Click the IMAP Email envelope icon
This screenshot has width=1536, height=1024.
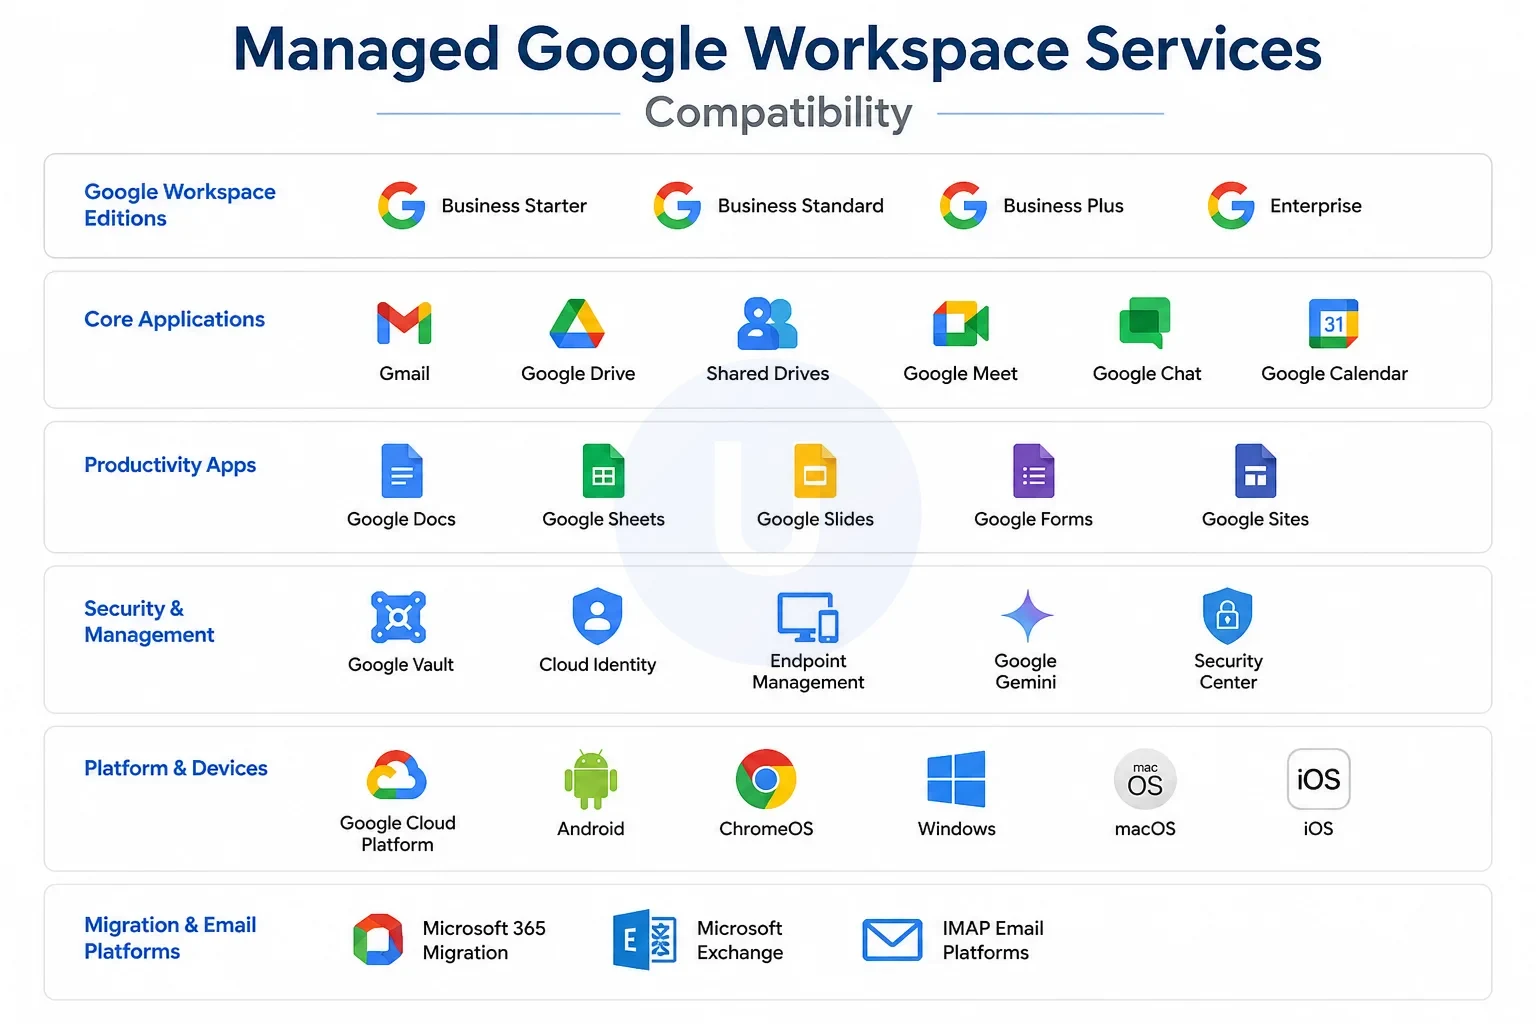(x=892, y=939)
